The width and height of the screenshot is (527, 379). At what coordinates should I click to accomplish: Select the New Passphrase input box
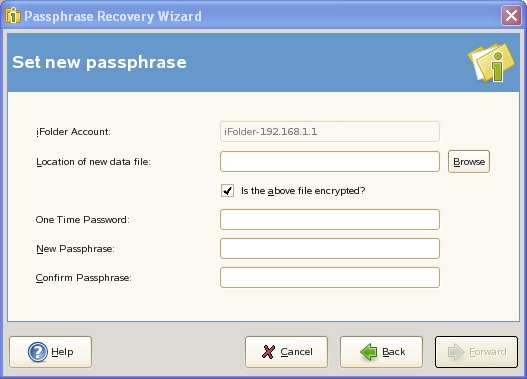pyautogui.click(x=330, y=249)
